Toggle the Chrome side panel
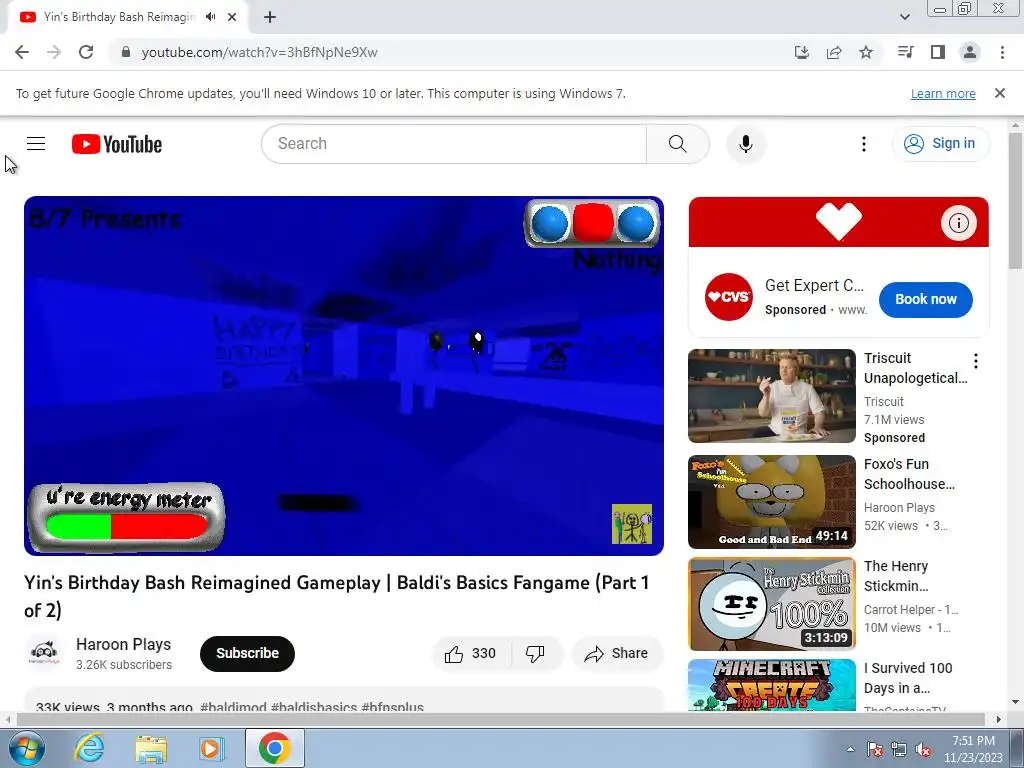The width and height of the screenshot is (1024, 768). pos(938,52)
